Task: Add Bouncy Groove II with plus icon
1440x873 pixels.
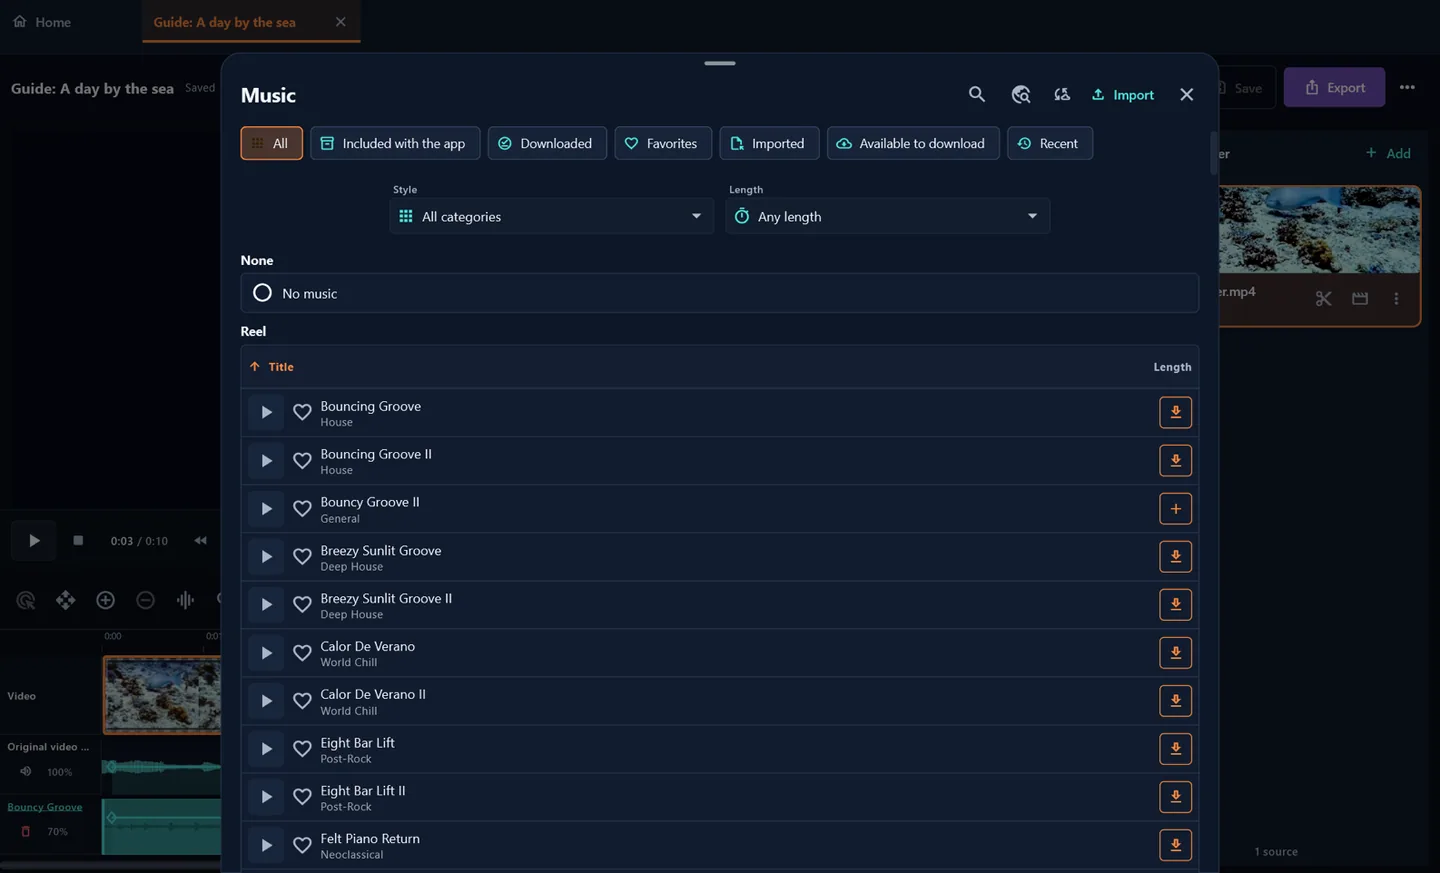Action: (x=1175, y=508)
